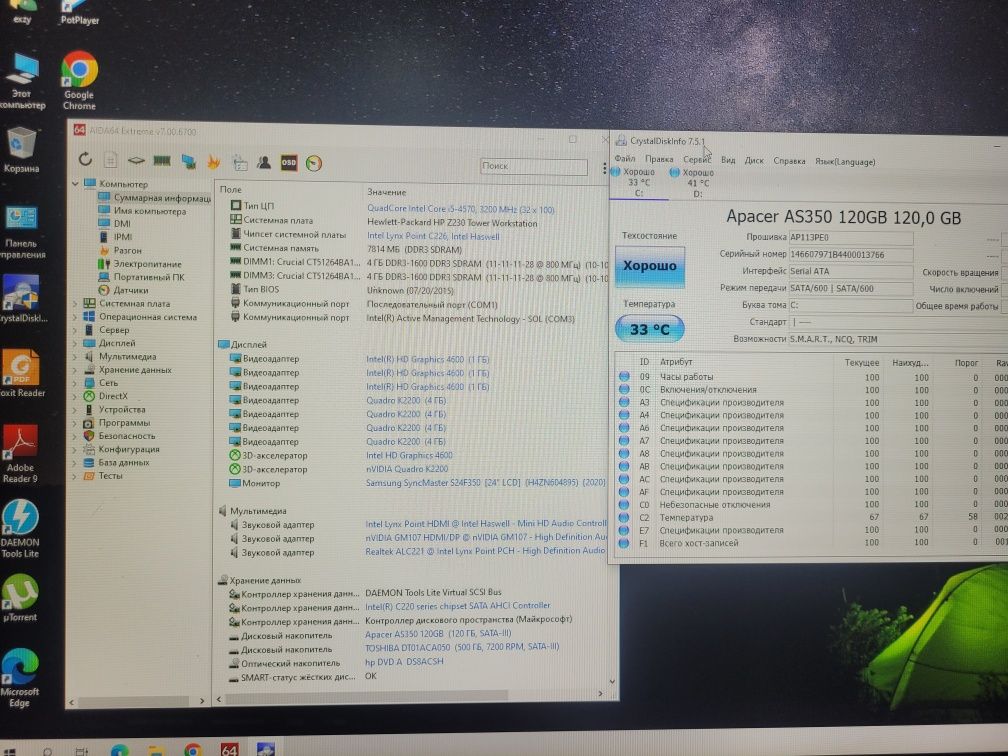Image resolution: width=1008 pixels, height=756 pixels.
Task: Click the Chrome icon in the taskbar
Action: point(193,750)
